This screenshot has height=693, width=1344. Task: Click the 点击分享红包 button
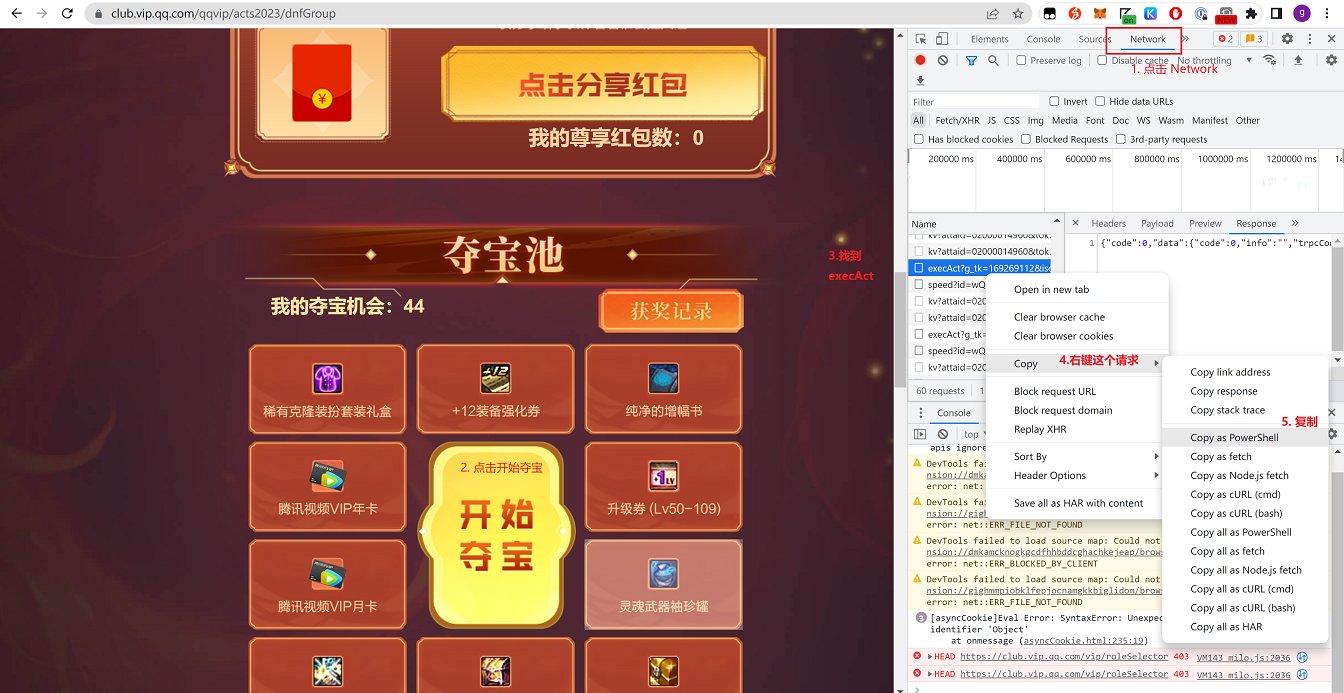[x=603, y=85]
